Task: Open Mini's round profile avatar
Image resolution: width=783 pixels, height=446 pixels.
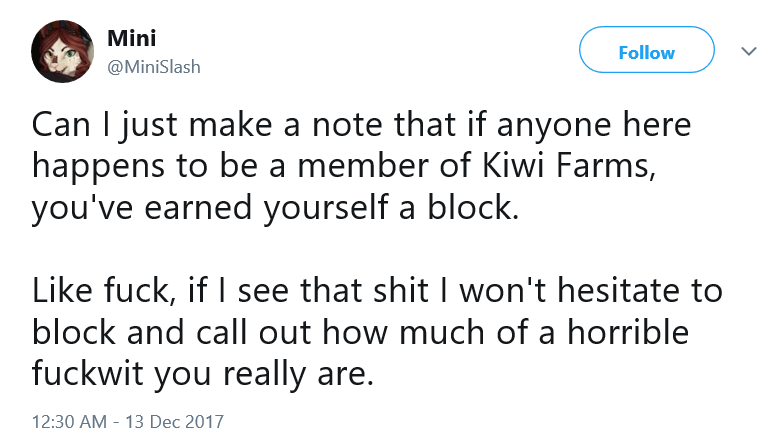Action: tap(62, 51)
